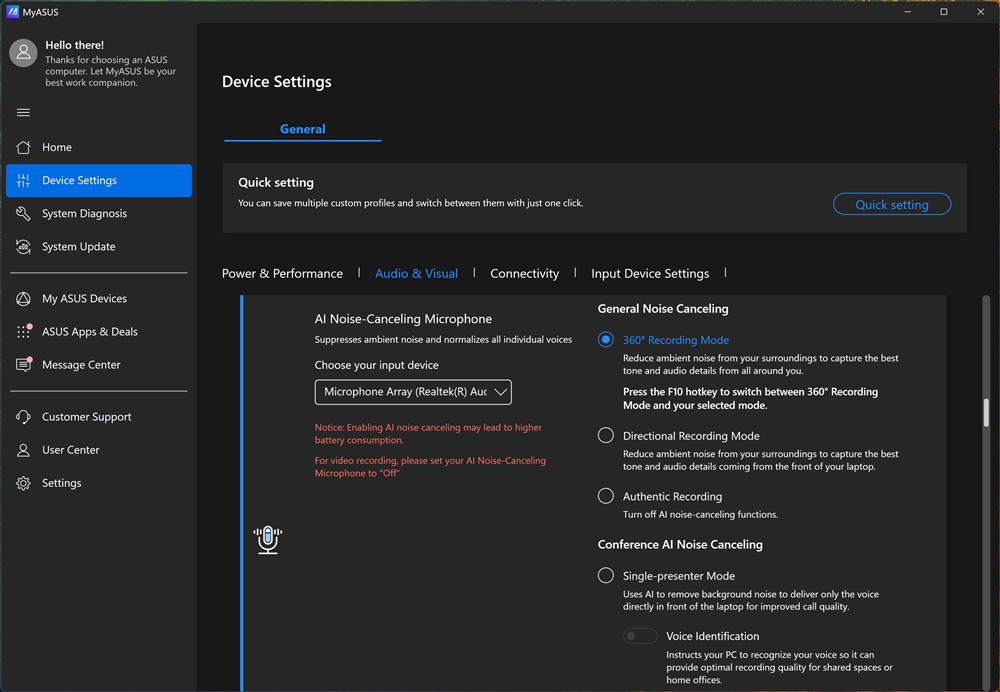Click the user profile avatar icon
This screenshot has width=1000, height=692.
[23, 53]
